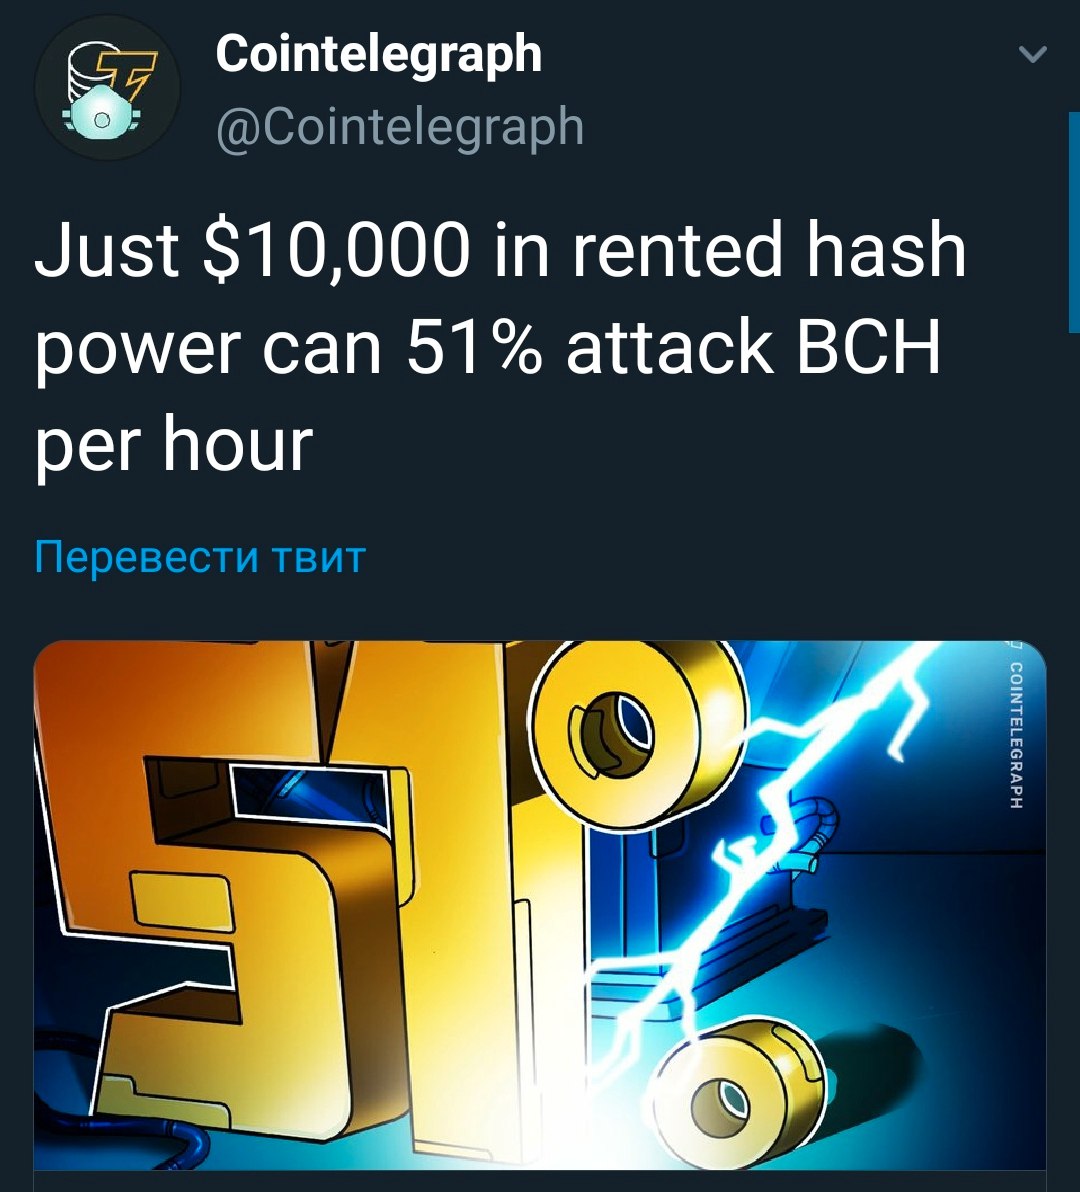The image size is (1080, 1192).
Task: Click the vertical COINTELEGRAPH watermark in image
Action: (1015, 735)
